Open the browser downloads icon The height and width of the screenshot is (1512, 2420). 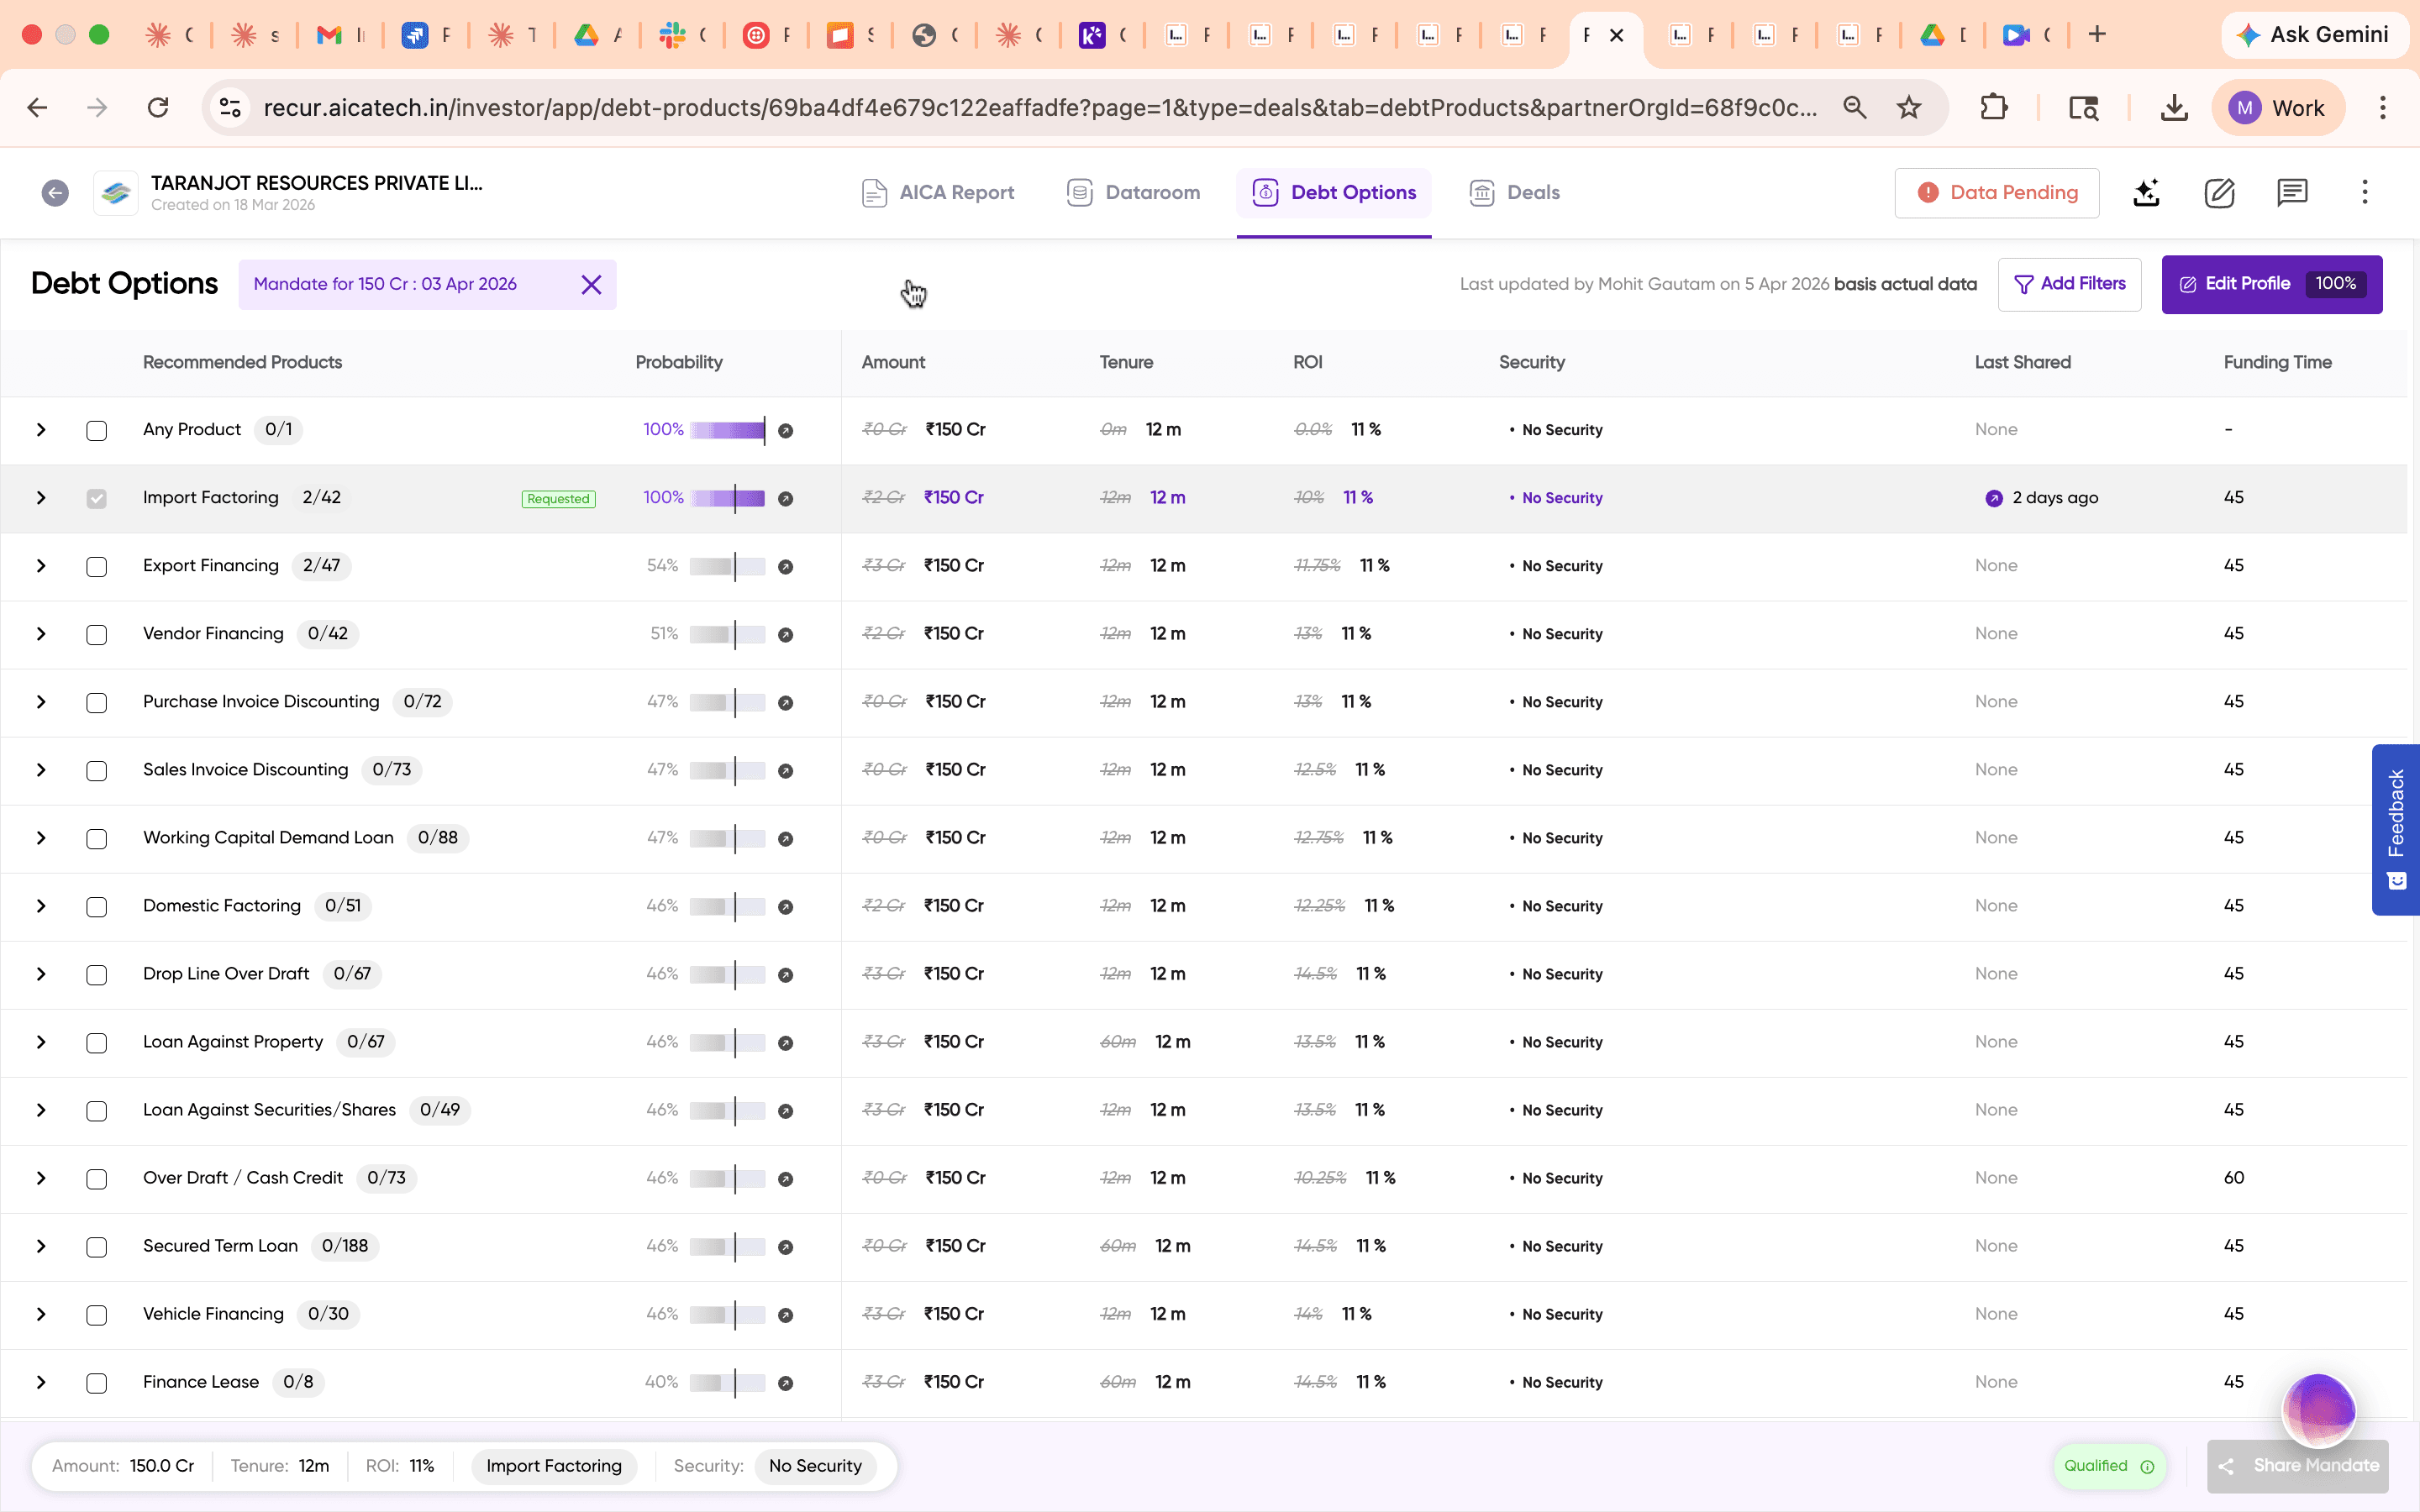coord(2173,107)
